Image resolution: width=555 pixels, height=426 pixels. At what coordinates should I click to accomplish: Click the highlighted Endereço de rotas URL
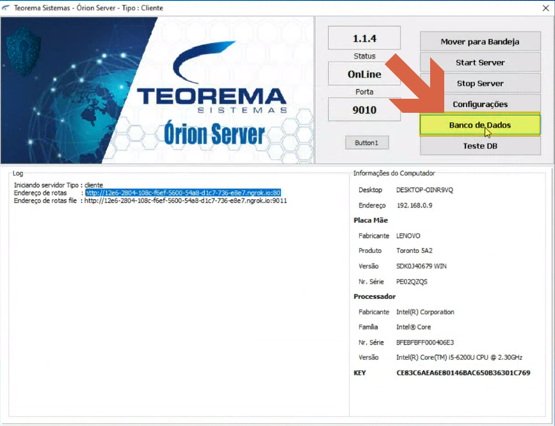183,193
